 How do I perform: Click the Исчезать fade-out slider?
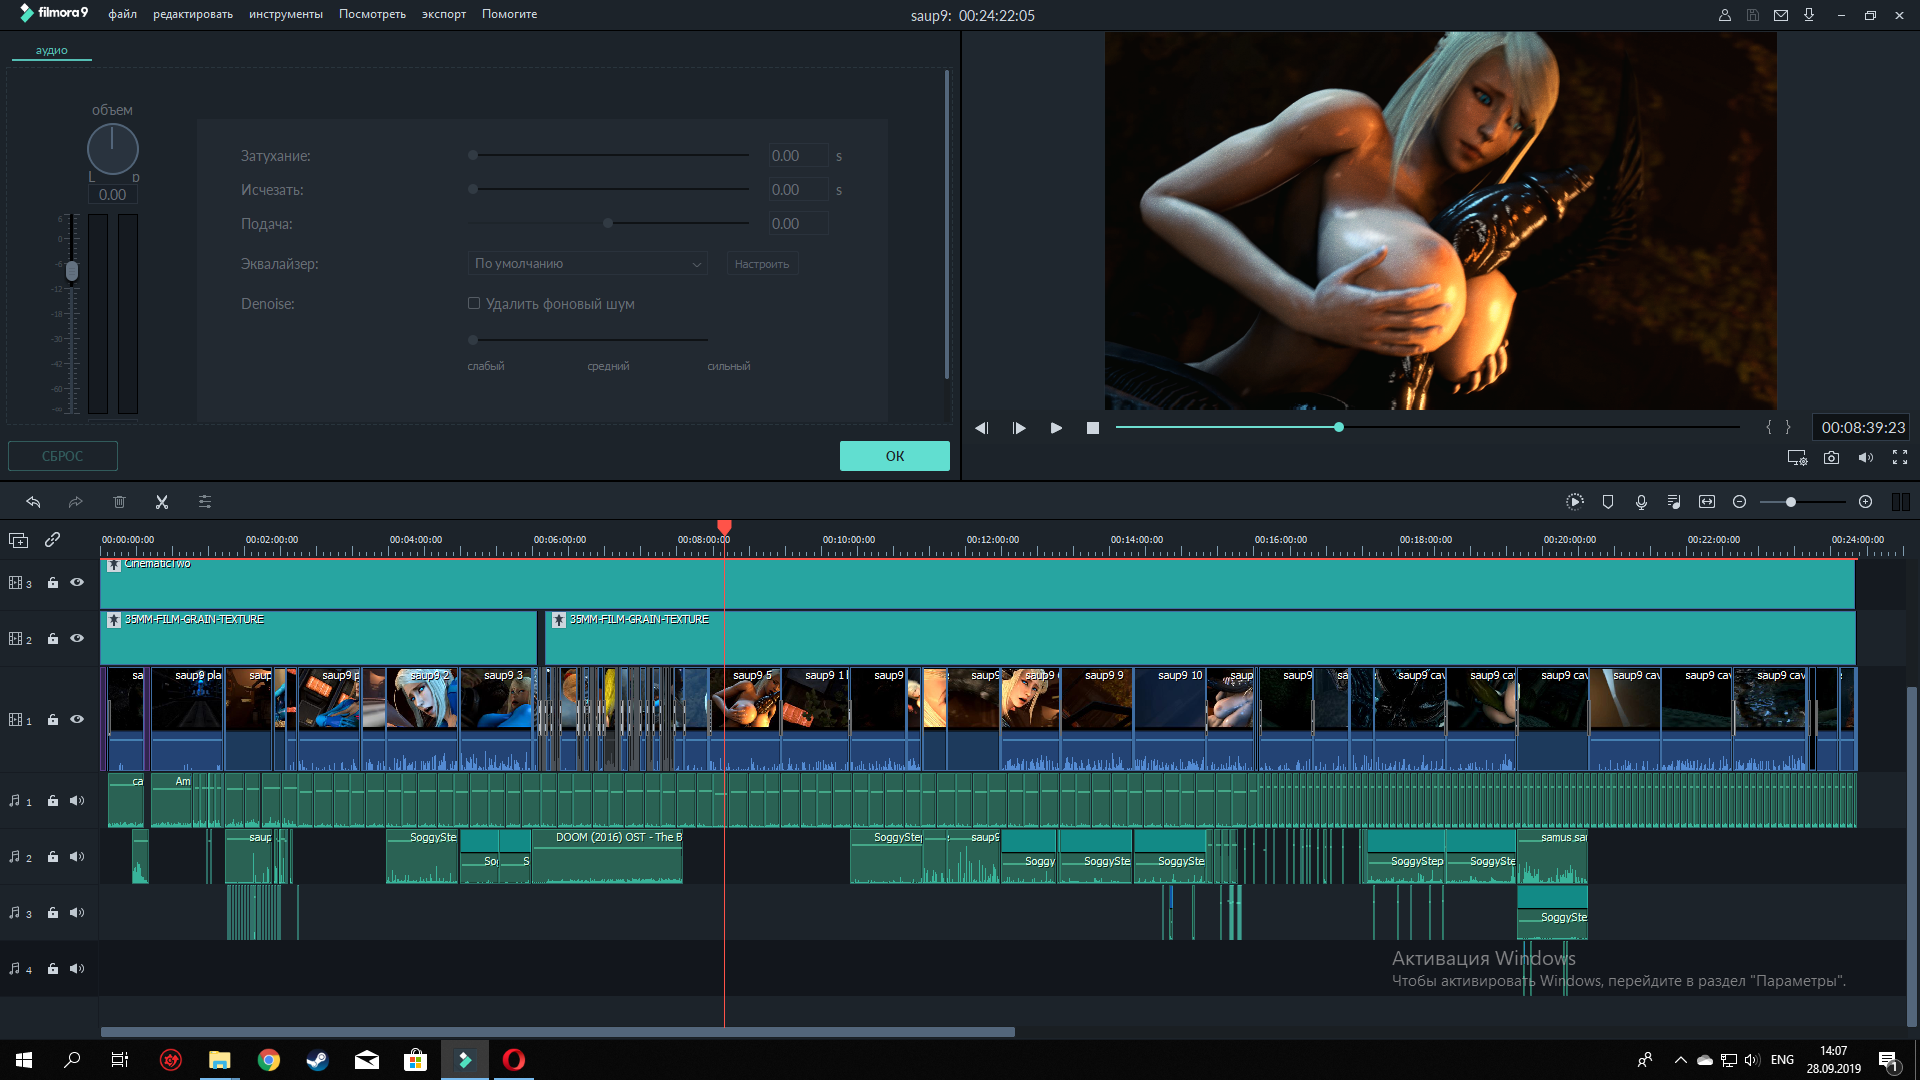click(x=609, y=189)
